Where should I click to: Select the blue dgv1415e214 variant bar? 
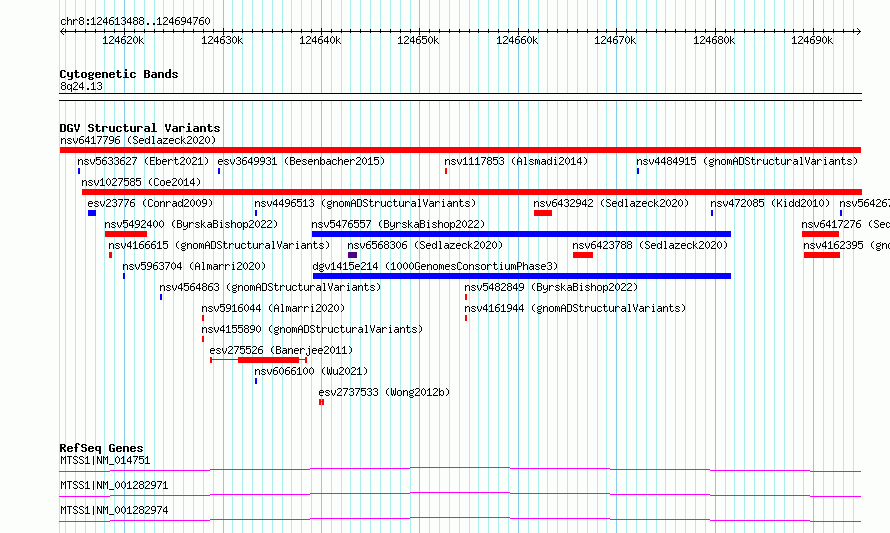point(522,276)
